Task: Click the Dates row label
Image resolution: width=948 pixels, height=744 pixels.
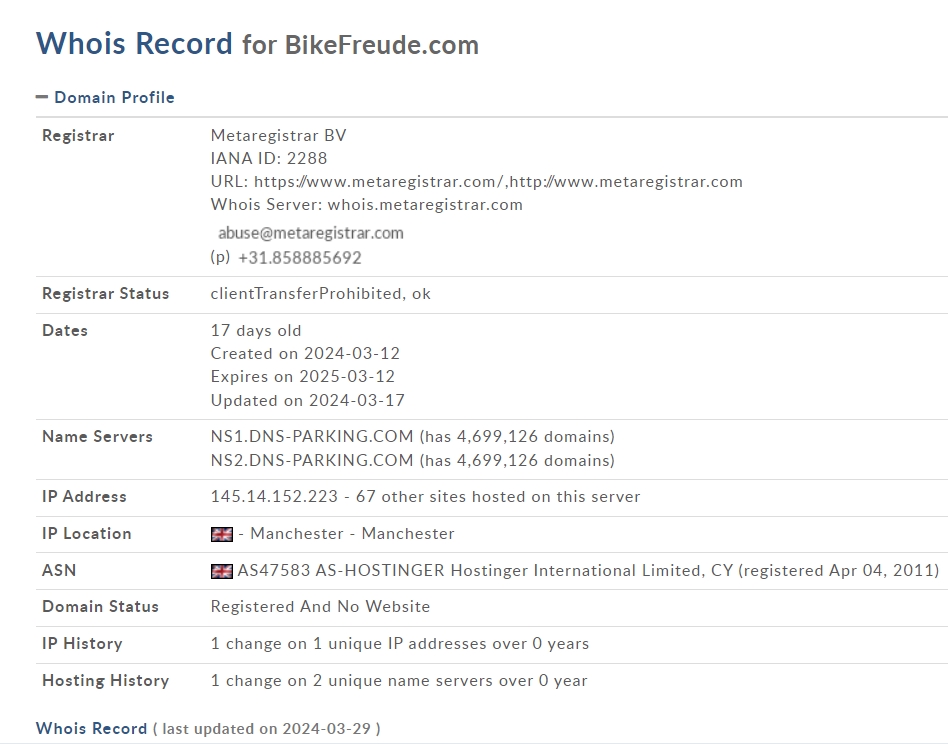Action: [65, 331]
